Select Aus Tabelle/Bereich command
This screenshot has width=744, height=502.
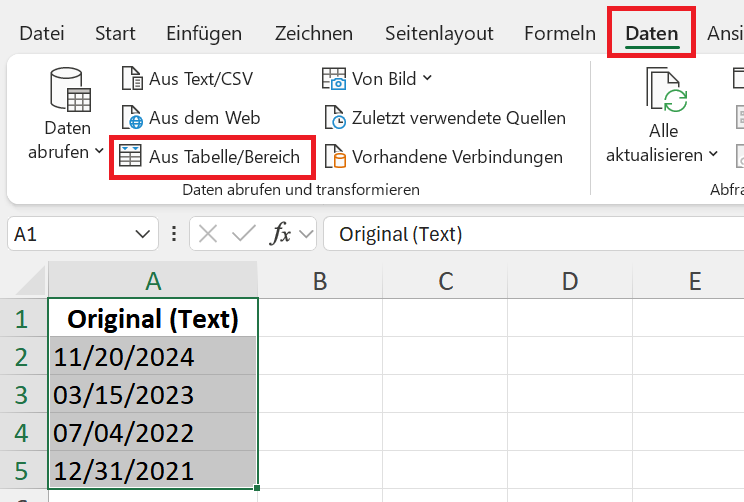210,157
